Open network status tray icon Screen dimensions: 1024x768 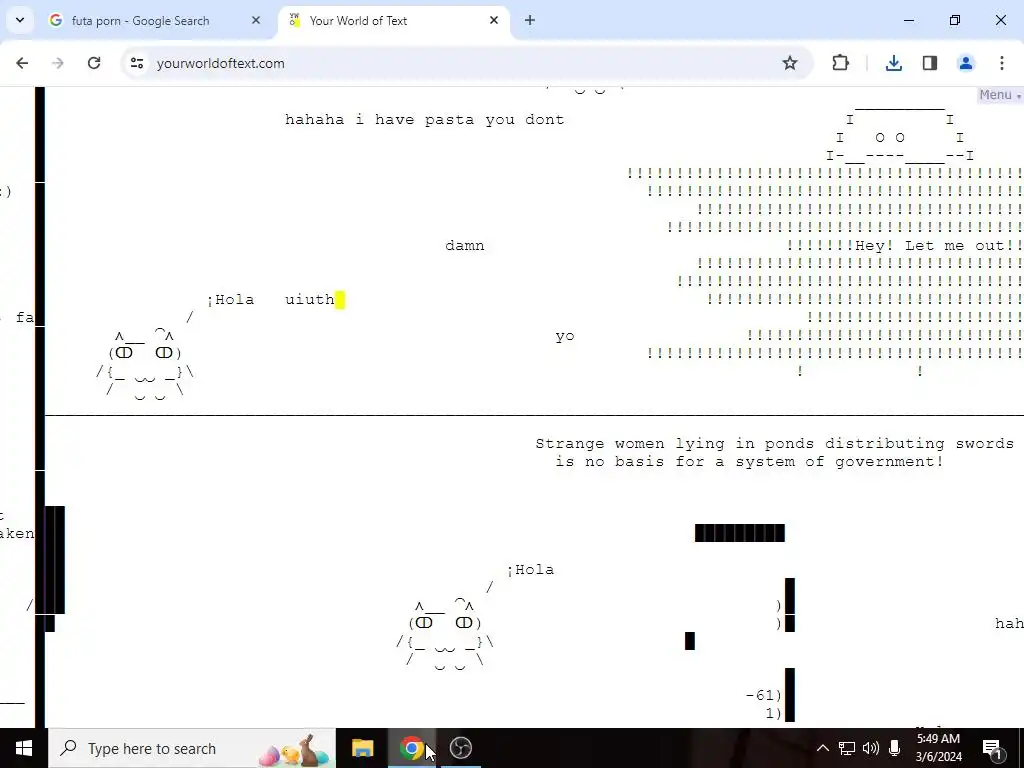tap(847, 748)
